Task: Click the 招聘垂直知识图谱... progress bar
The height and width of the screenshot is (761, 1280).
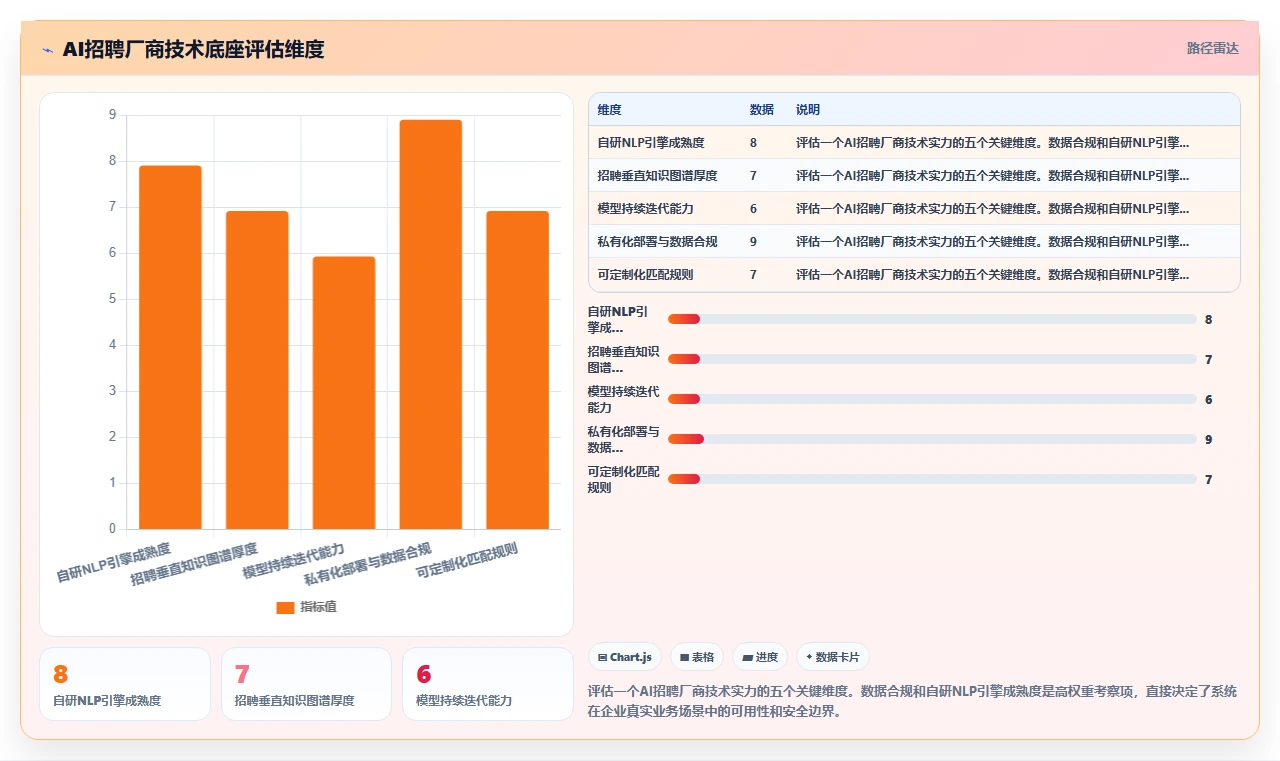Action: [x=932, y=359]
